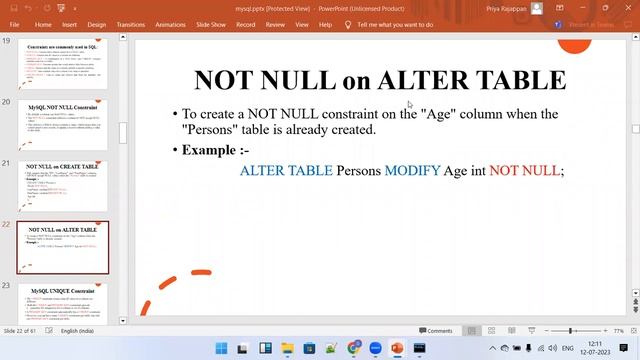
Task: Show hidden tray icons chevron
Action: click(x=493, y=348)
